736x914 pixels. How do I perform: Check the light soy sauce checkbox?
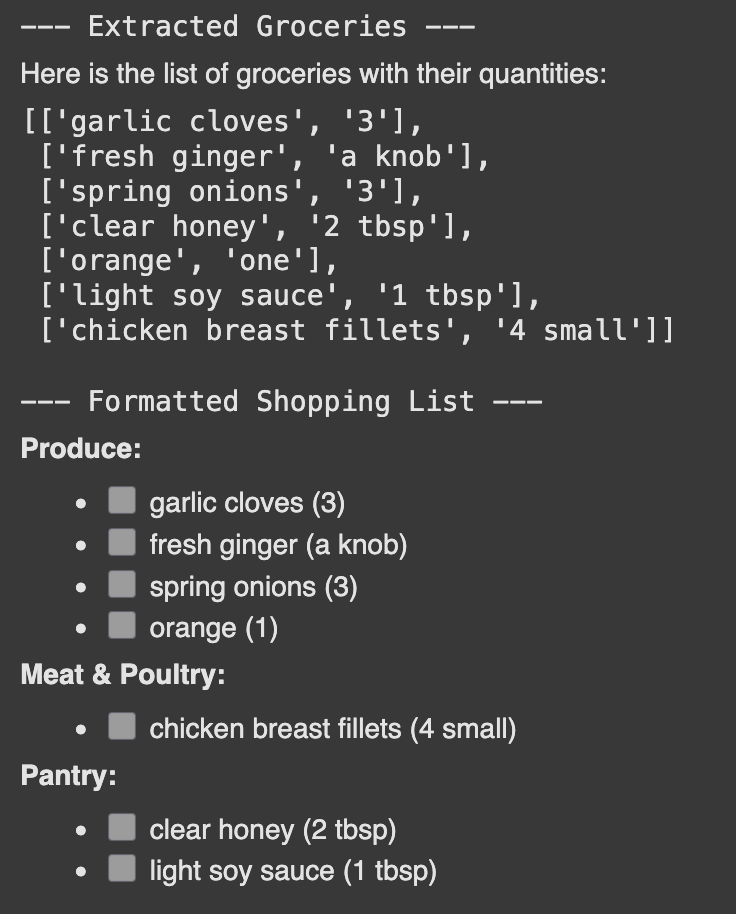tap(122, 869)
